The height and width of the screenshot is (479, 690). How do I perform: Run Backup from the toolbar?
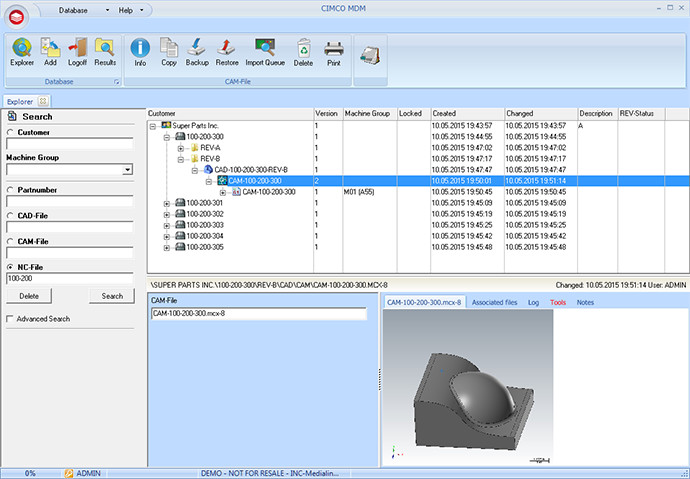click(x=197, y=48)
